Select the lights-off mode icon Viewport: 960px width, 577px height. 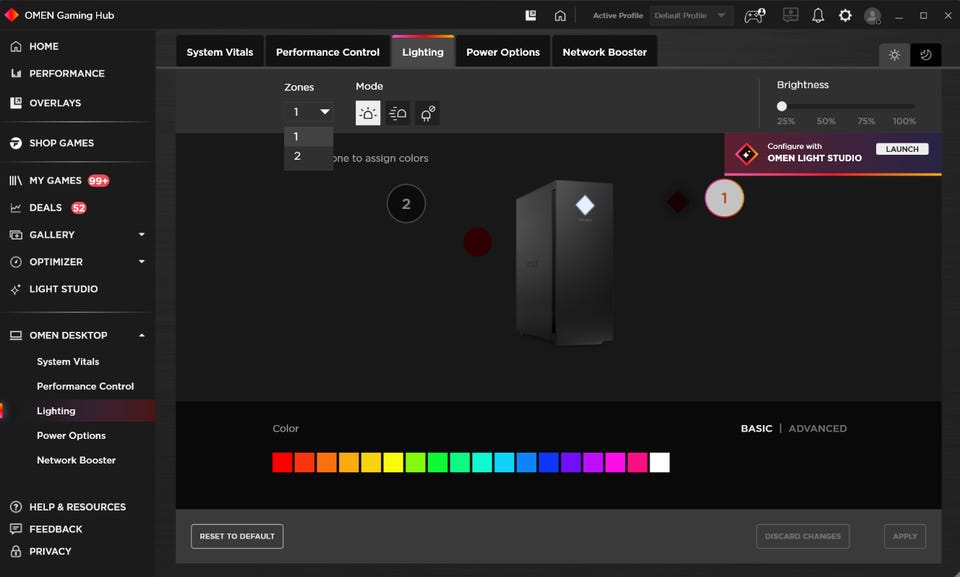[427, 113]
